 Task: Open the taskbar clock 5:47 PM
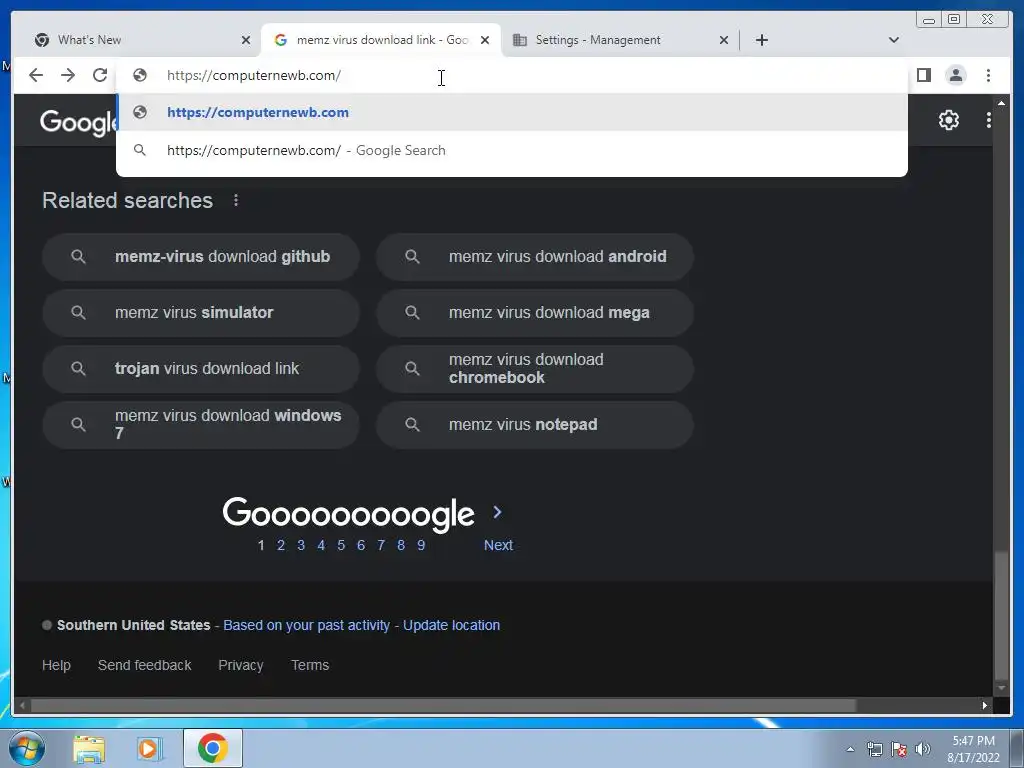coord(973,748)
